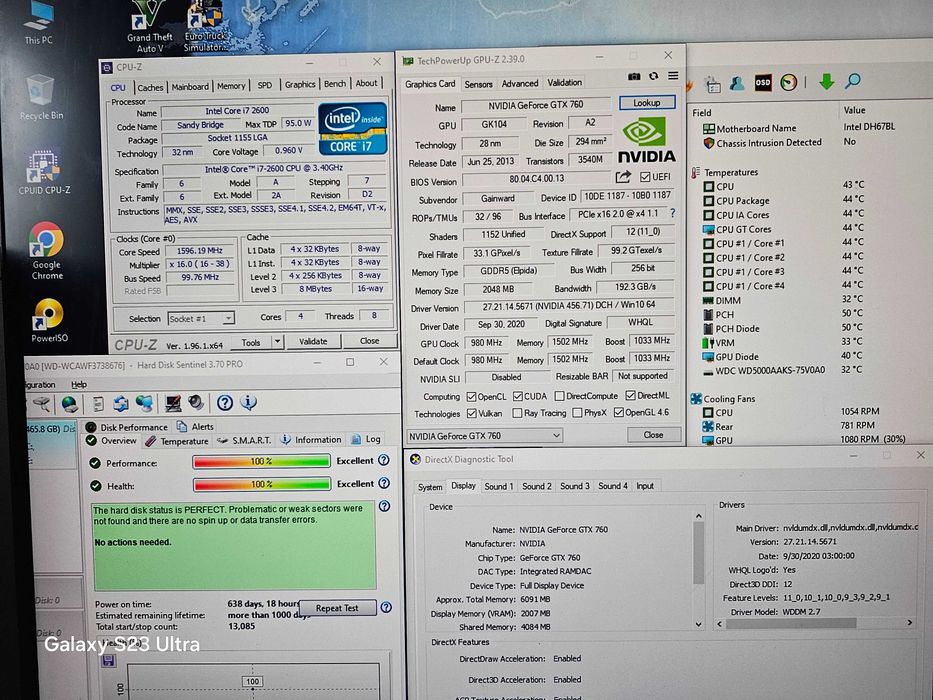The image size is (933, 700).
Task: Click the OSD icon in AIDA64 toolbar
Action: click(763, 82)
